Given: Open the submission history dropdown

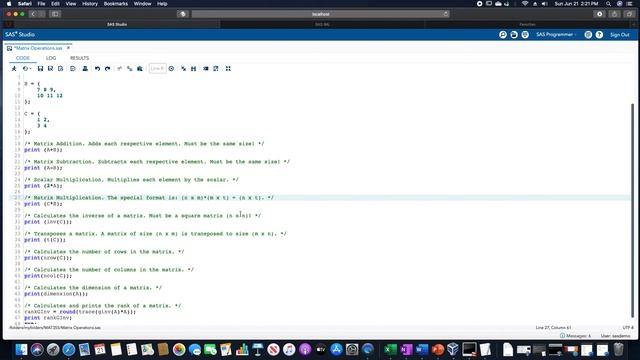Looking at the screenshot, I should click(x=27, y=69).
